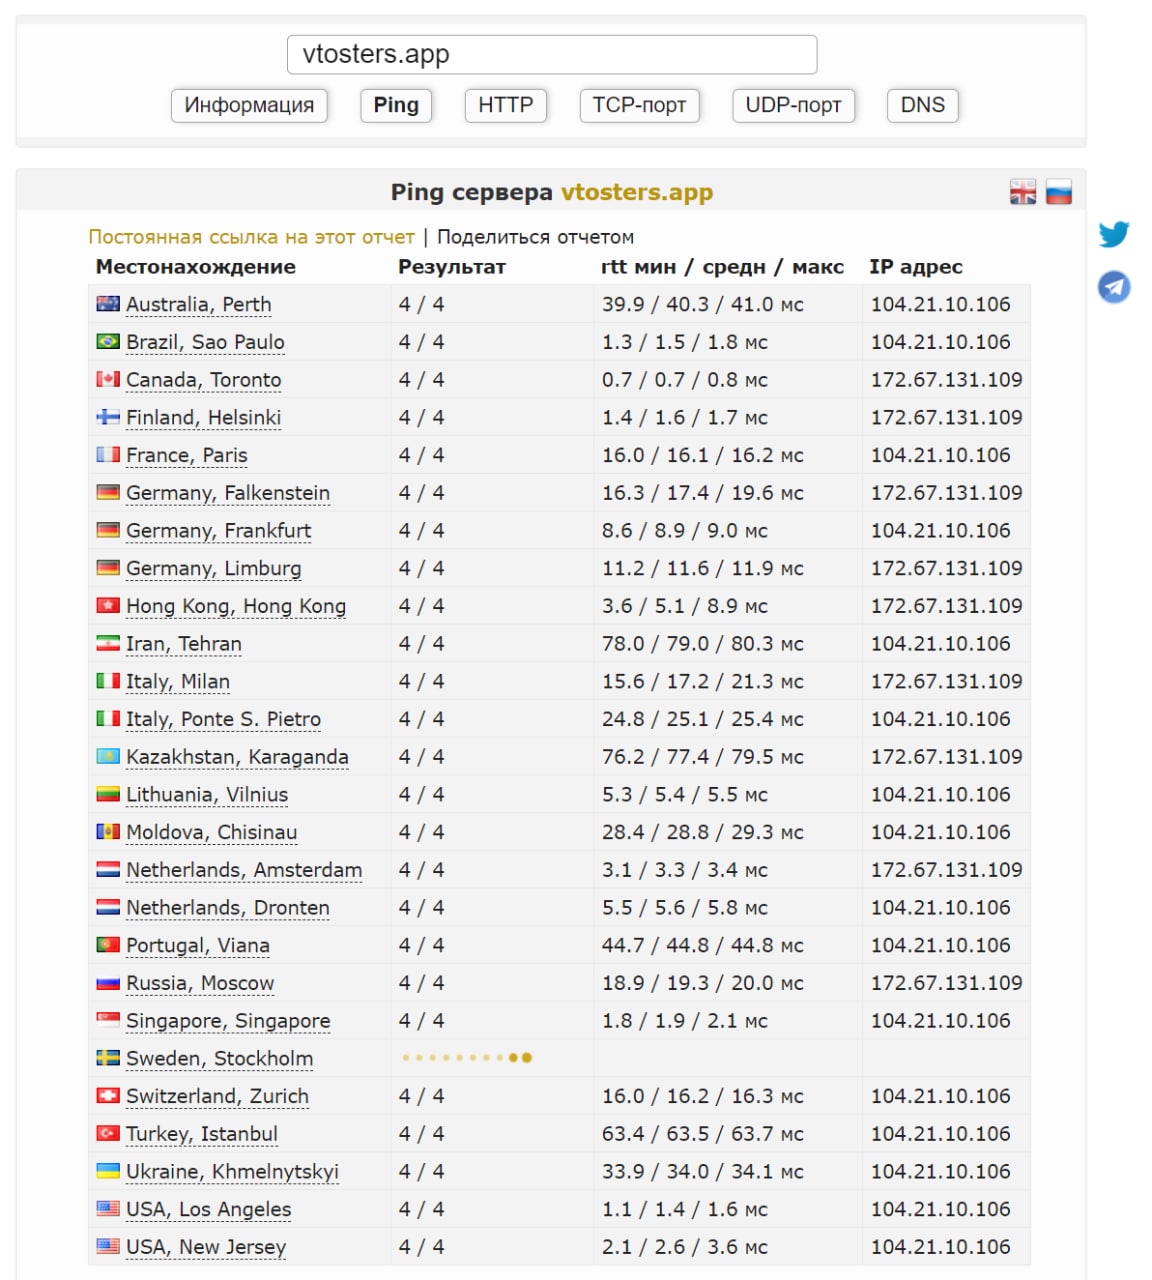Click the Hong Kong flag icon
This screenshot has width=1152, height=1280.
108,606
